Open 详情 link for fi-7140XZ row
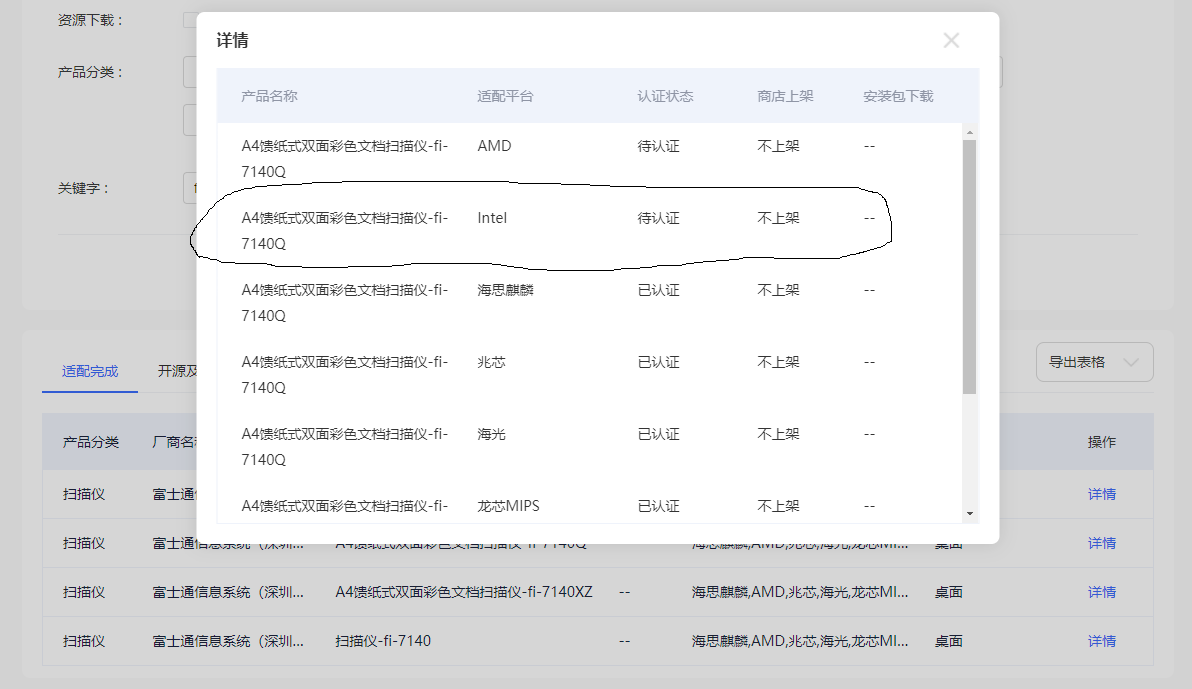Image resolution: width=1192 pixels, height=689 pixels. [1102, 592]
